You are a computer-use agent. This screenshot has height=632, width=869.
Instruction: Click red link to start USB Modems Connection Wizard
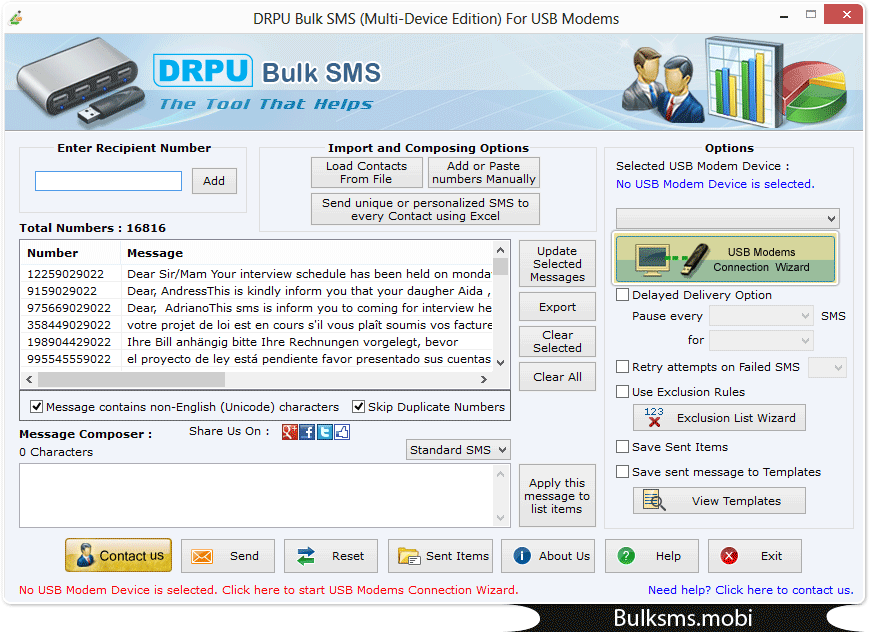[x=269, y=590]
